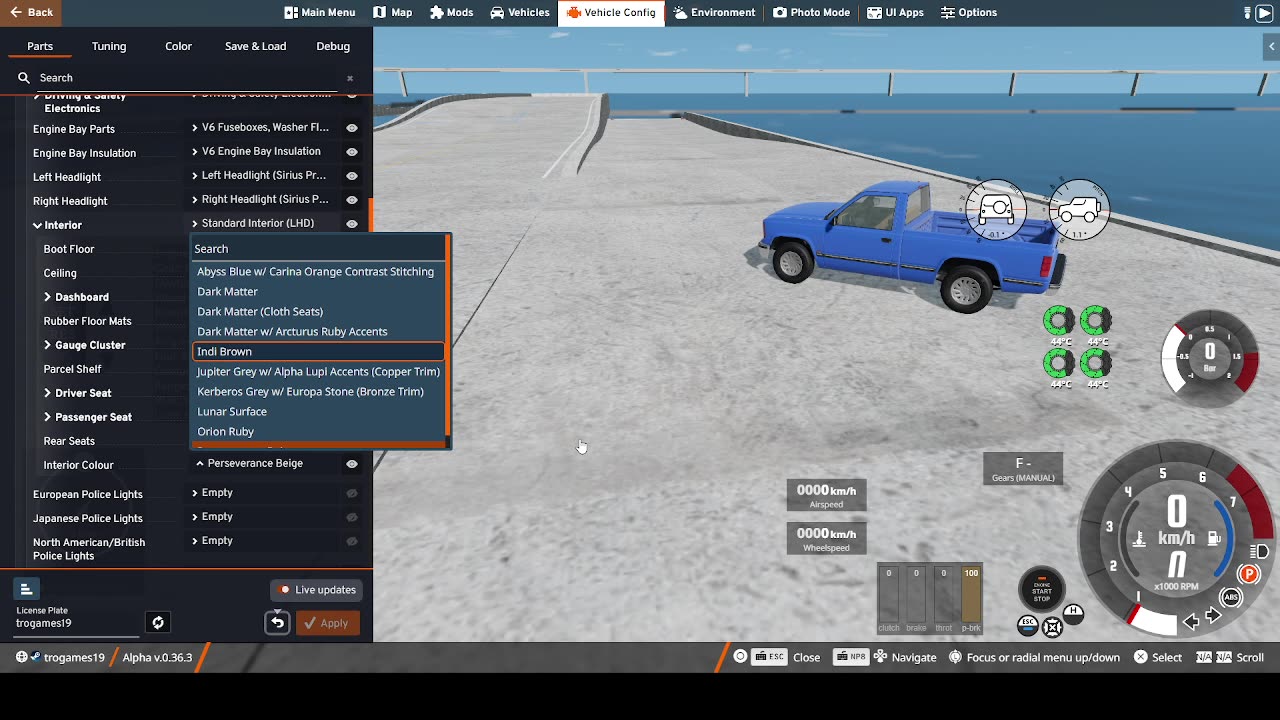Switch to the Color tab

(178, 46)
